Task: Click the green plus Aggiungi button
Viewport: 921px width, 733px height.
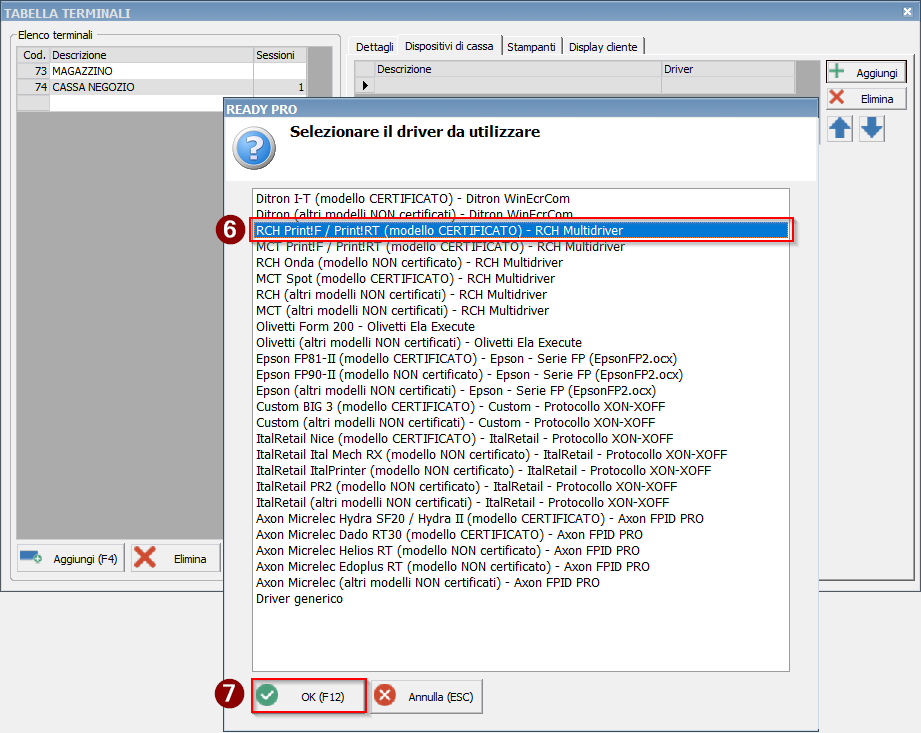Action: pyautogui.click(x=866, y=73)
